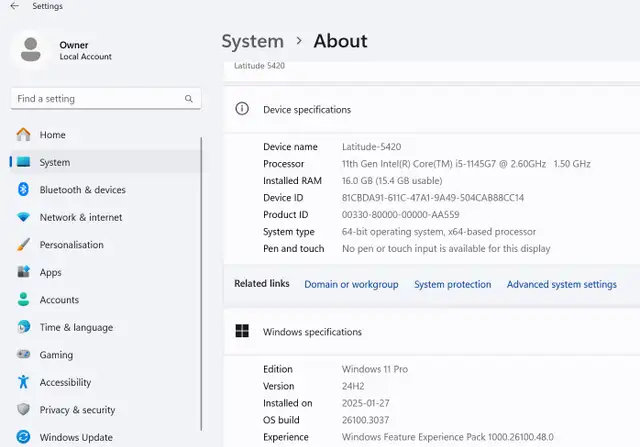Open Privacy & security settings
The width and height of the screenshot is (640, 447).
click(x=106, y=410)
